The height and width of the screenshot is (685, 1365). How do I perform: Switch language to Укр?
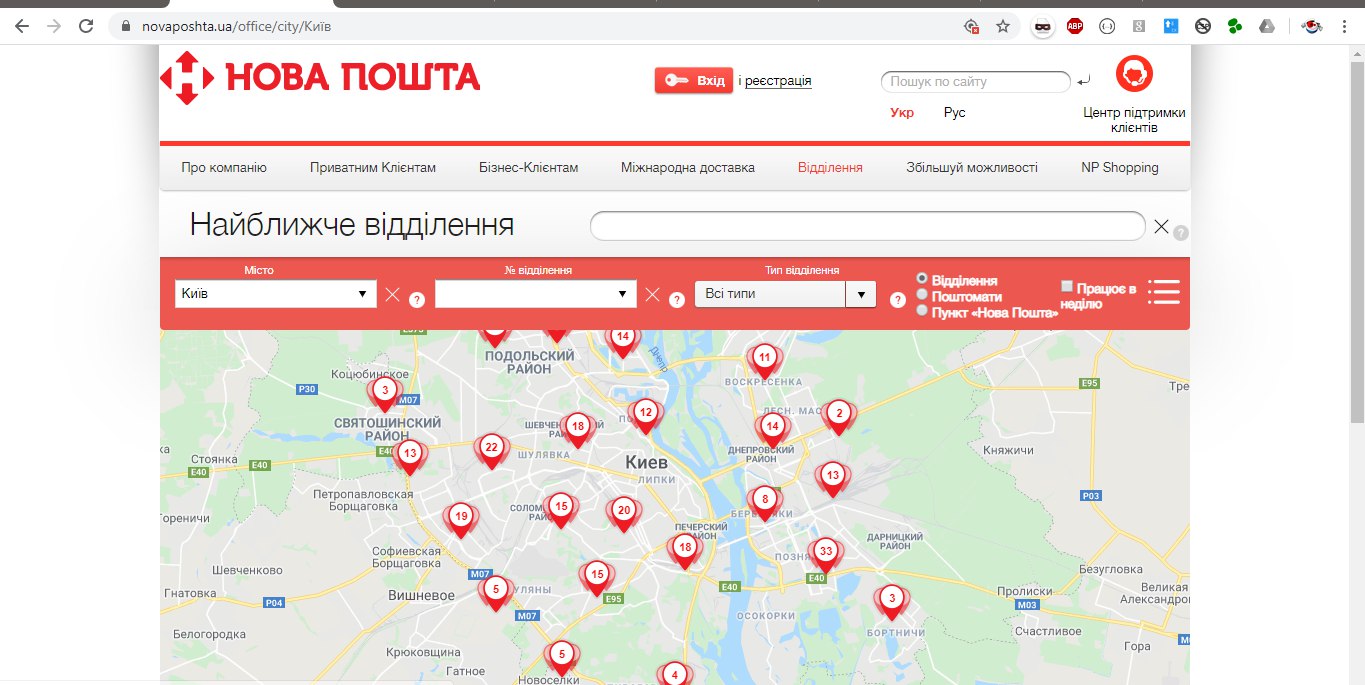[902, 113]
